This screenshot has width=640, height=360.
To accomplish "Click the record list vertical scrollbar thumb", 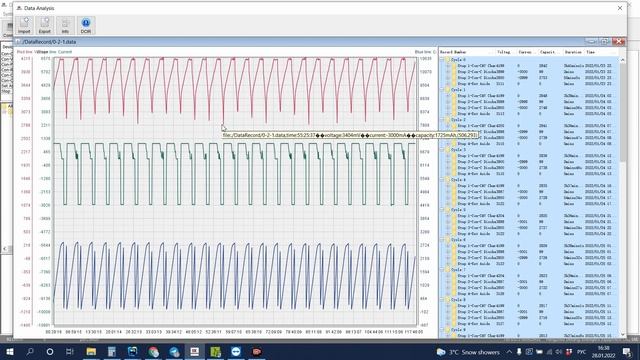I will [623, 112].
